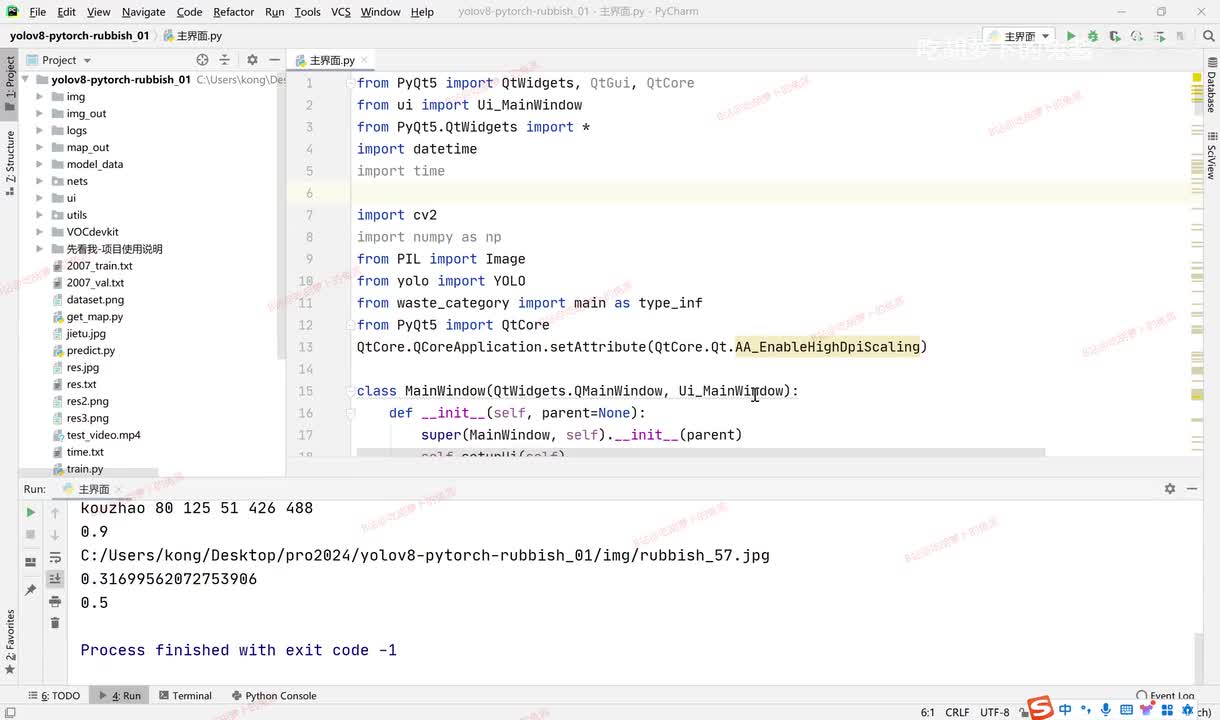Fold the MainWindow class at gutter
The height and width of the screenshot is (720, 1220).
(x=350, y=391)
